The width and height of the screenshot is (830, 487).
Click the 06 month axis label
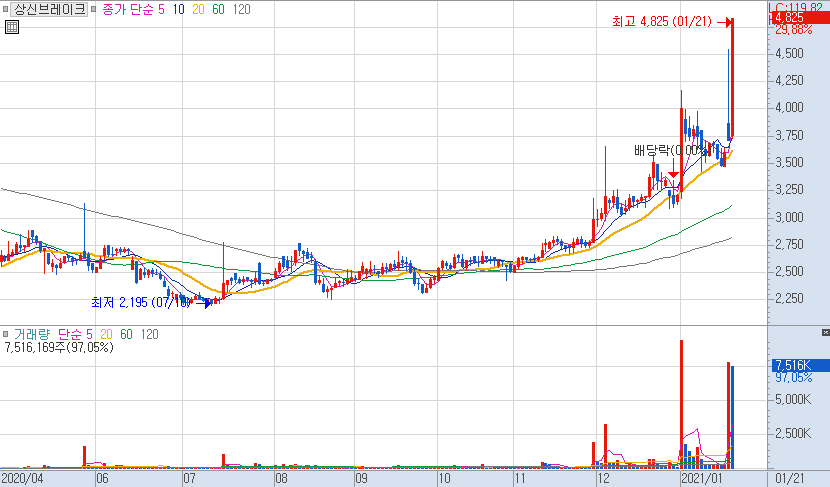tap(102, 479)
